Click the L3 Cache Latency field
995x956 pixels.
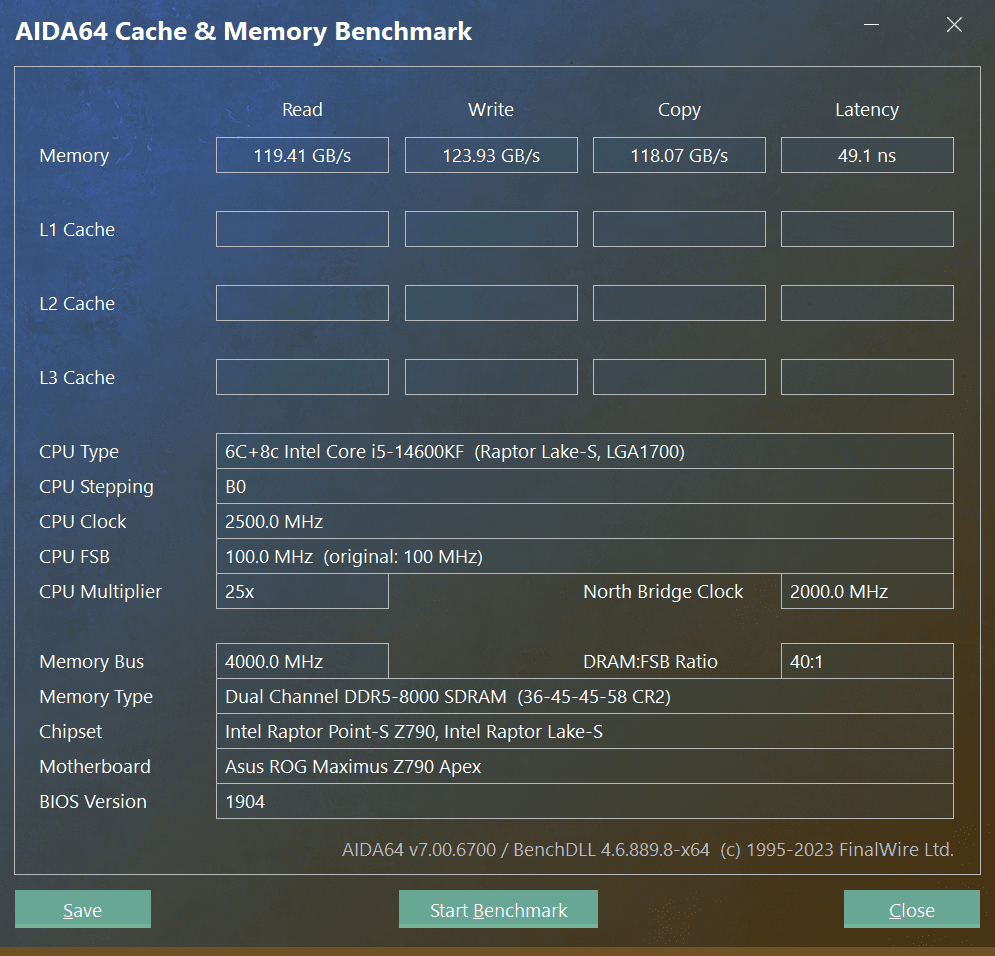867,377
